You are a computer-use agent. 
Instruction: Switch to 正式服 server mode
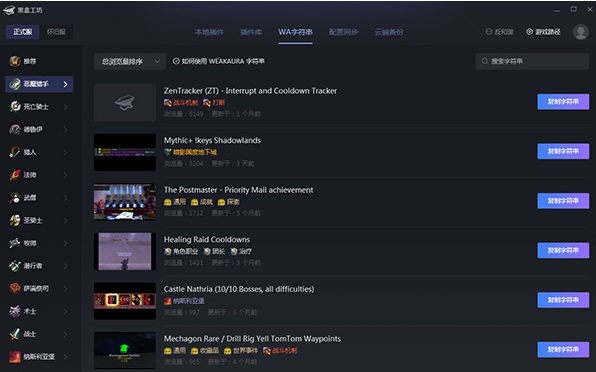tap(22, 32)
